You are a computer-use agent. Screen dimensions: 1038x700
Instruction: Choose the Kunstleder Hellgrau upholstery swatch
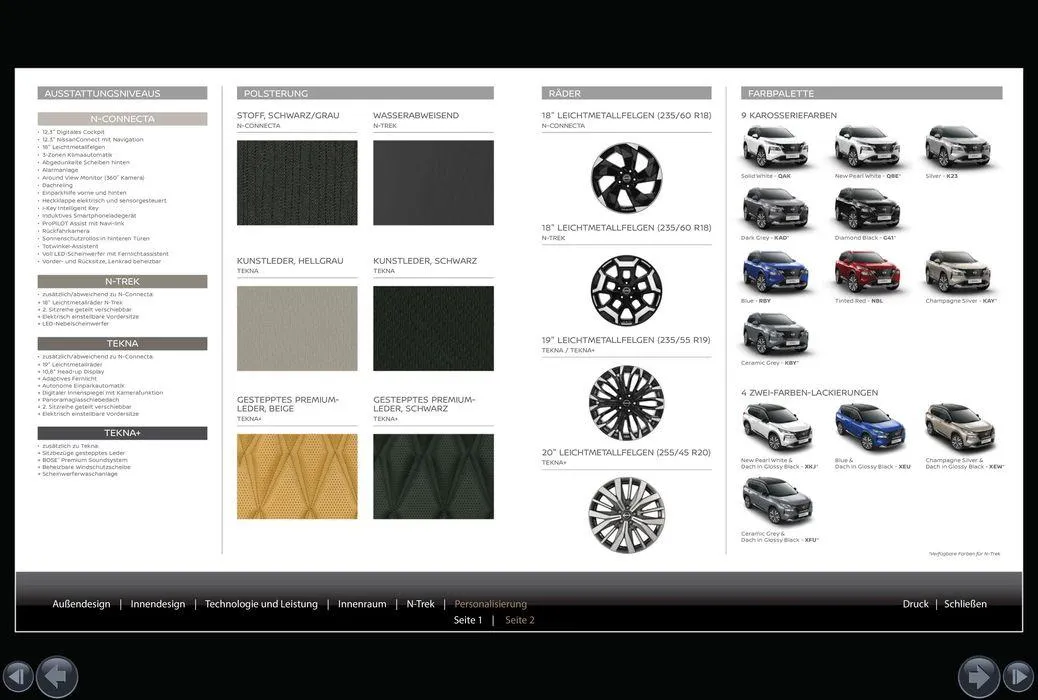[x=297, y=329]
